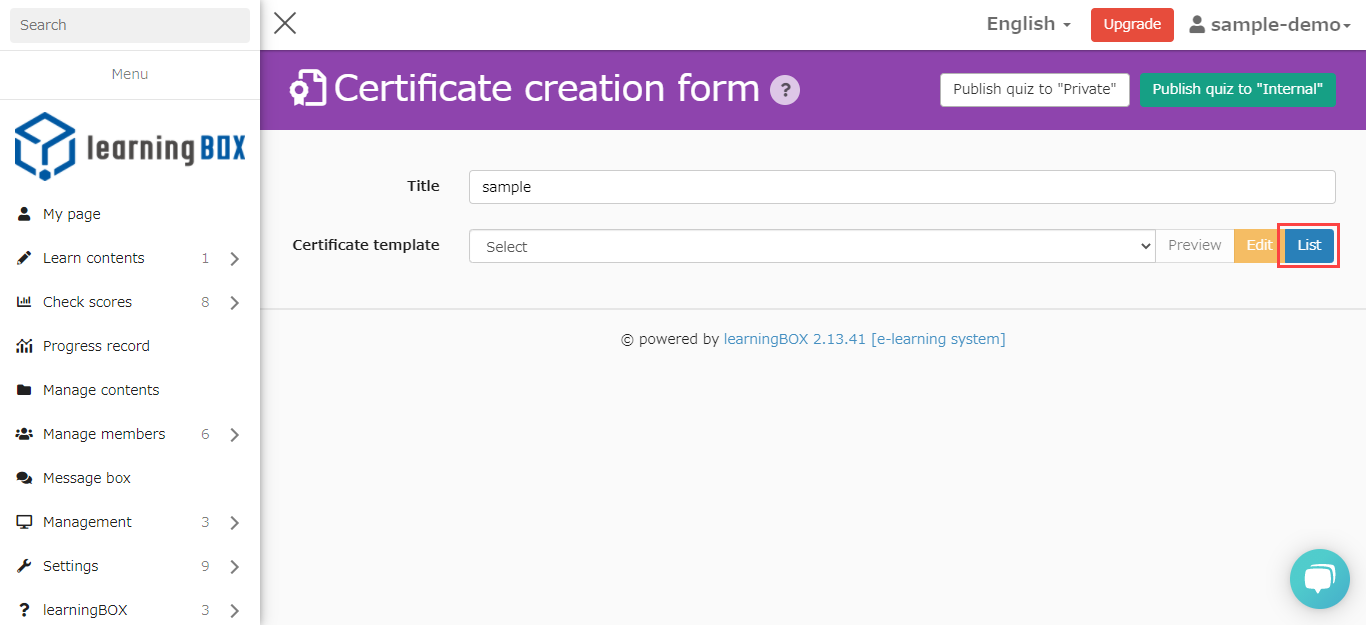Image resolution: width=1366 pixels, height=625 pixels.
Task: Open the English language dropdown
Action: click(x=1028, y=24)
